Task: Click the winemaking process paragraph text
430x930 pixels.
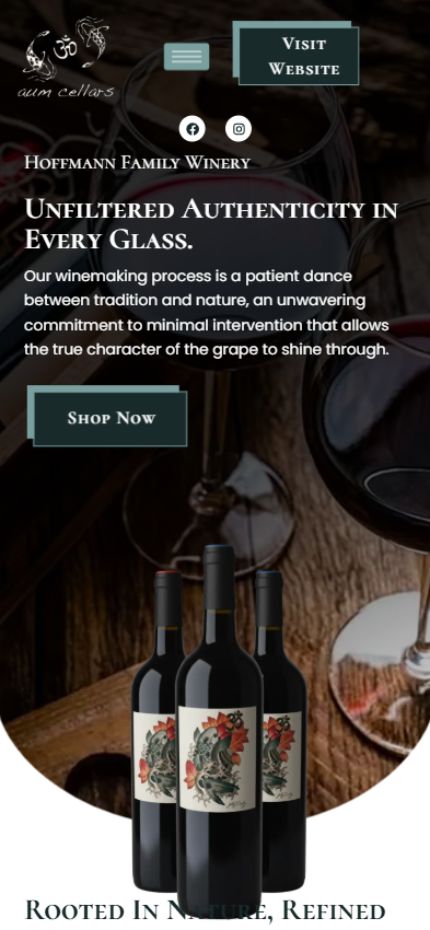Action: (x=207, y=313)
